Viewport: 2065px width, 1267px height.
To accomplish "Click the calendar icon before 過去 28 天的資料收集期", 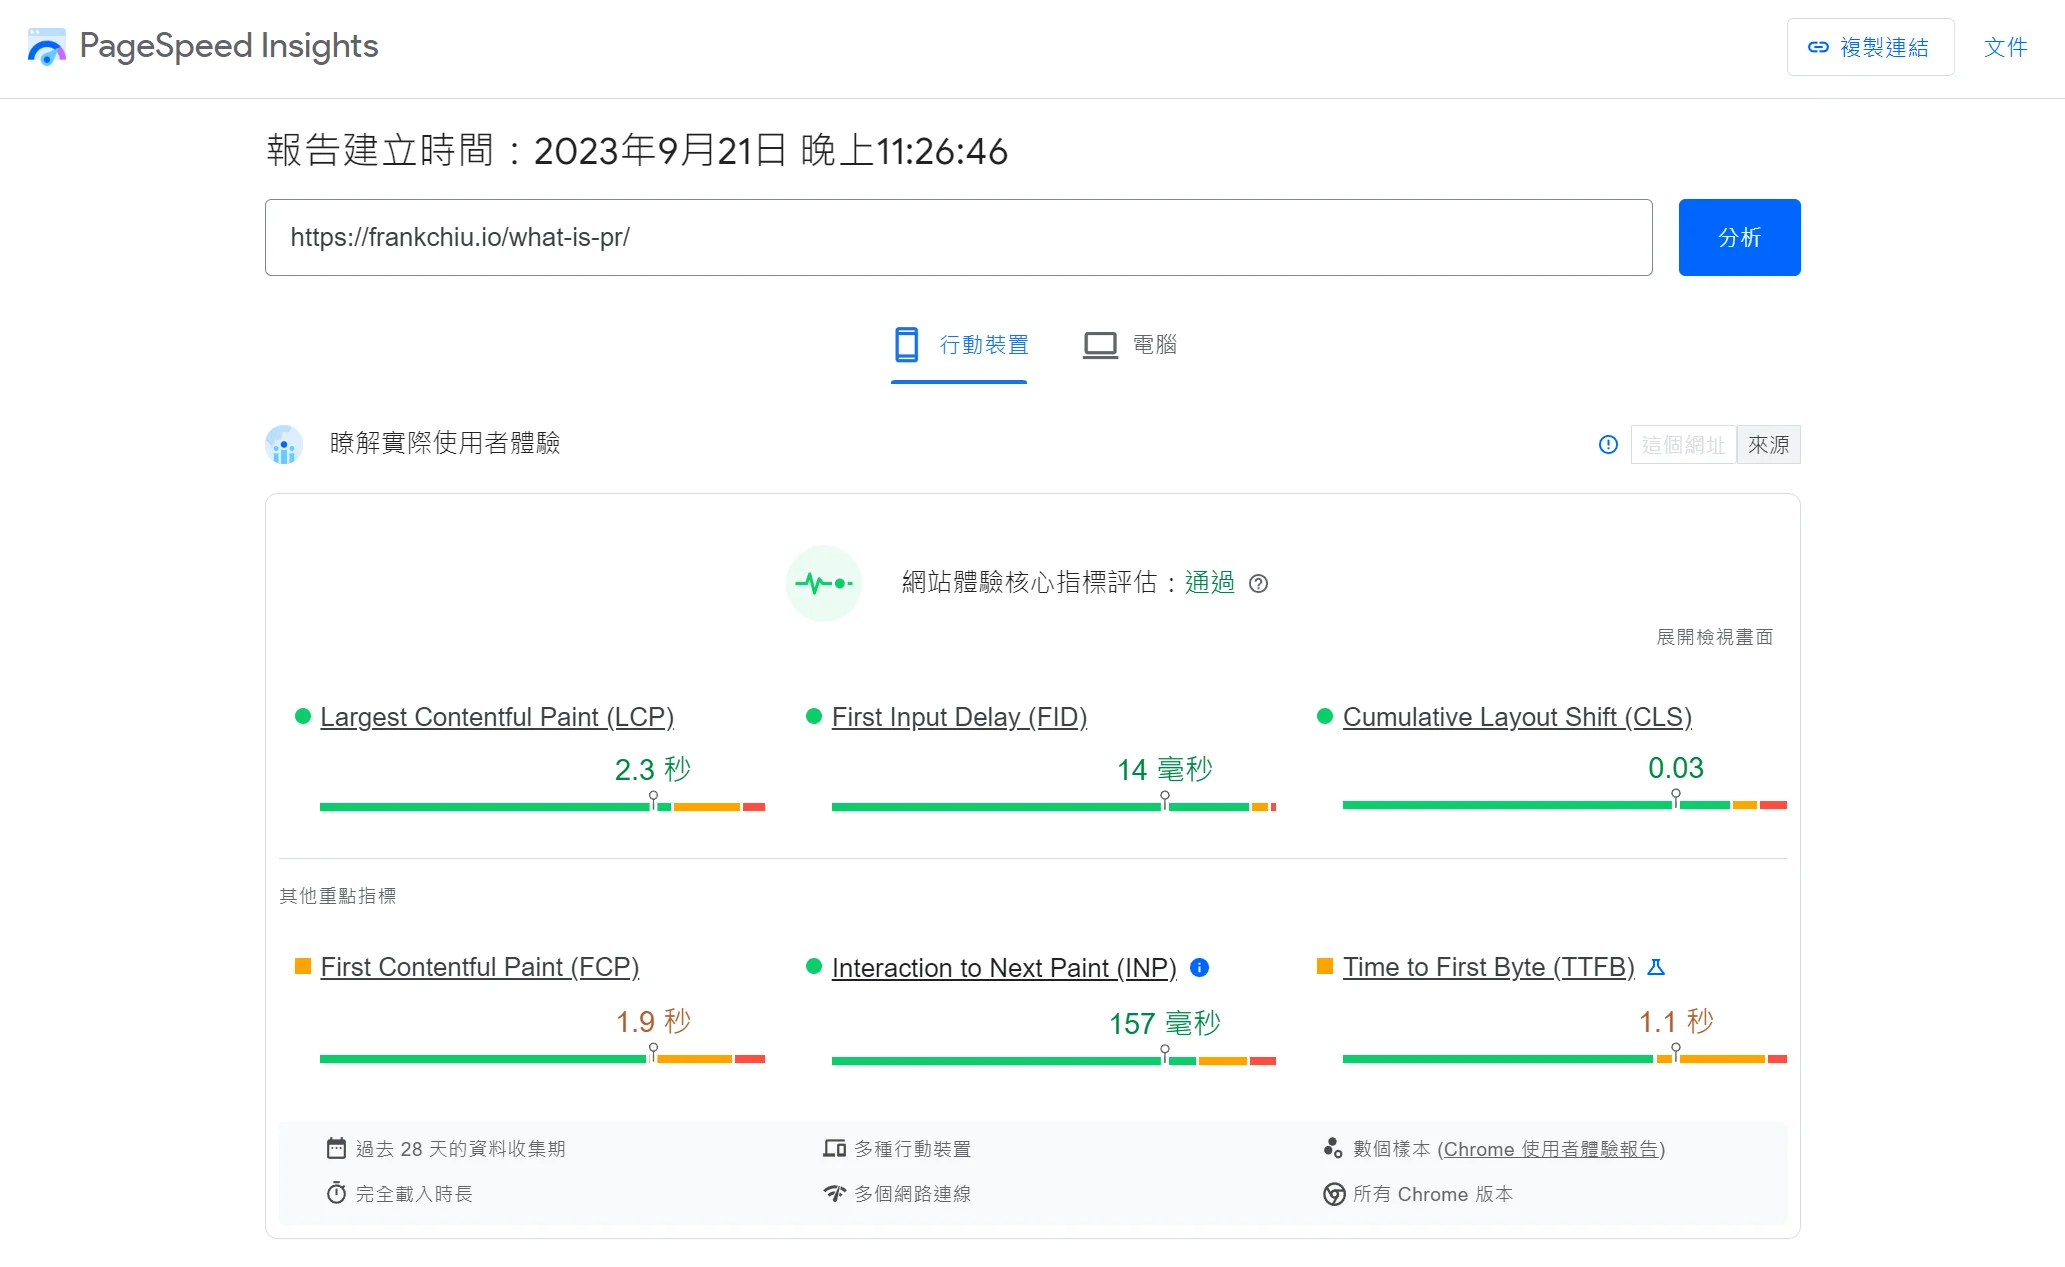I will pyautogui.click(x=337, y=1148).
